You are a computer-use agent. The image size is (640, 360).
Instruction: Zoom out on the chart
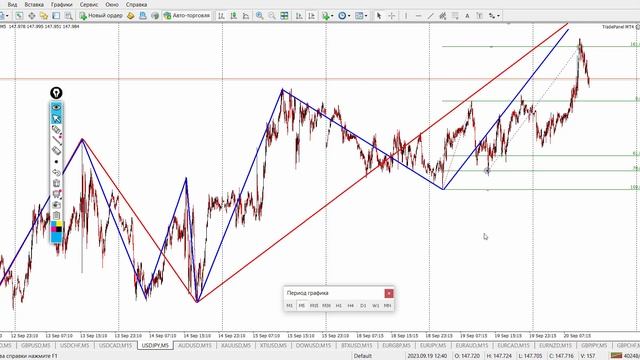point(272,16)
